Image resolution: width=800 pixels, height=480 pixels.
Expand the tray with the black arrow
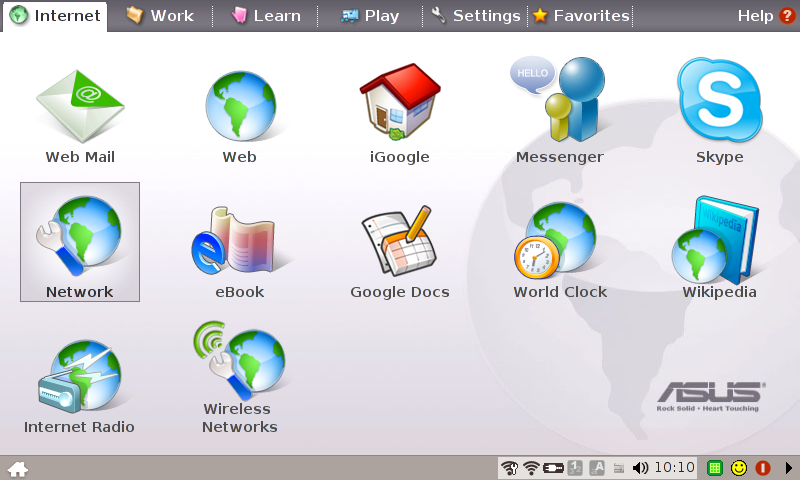(788, 468)
